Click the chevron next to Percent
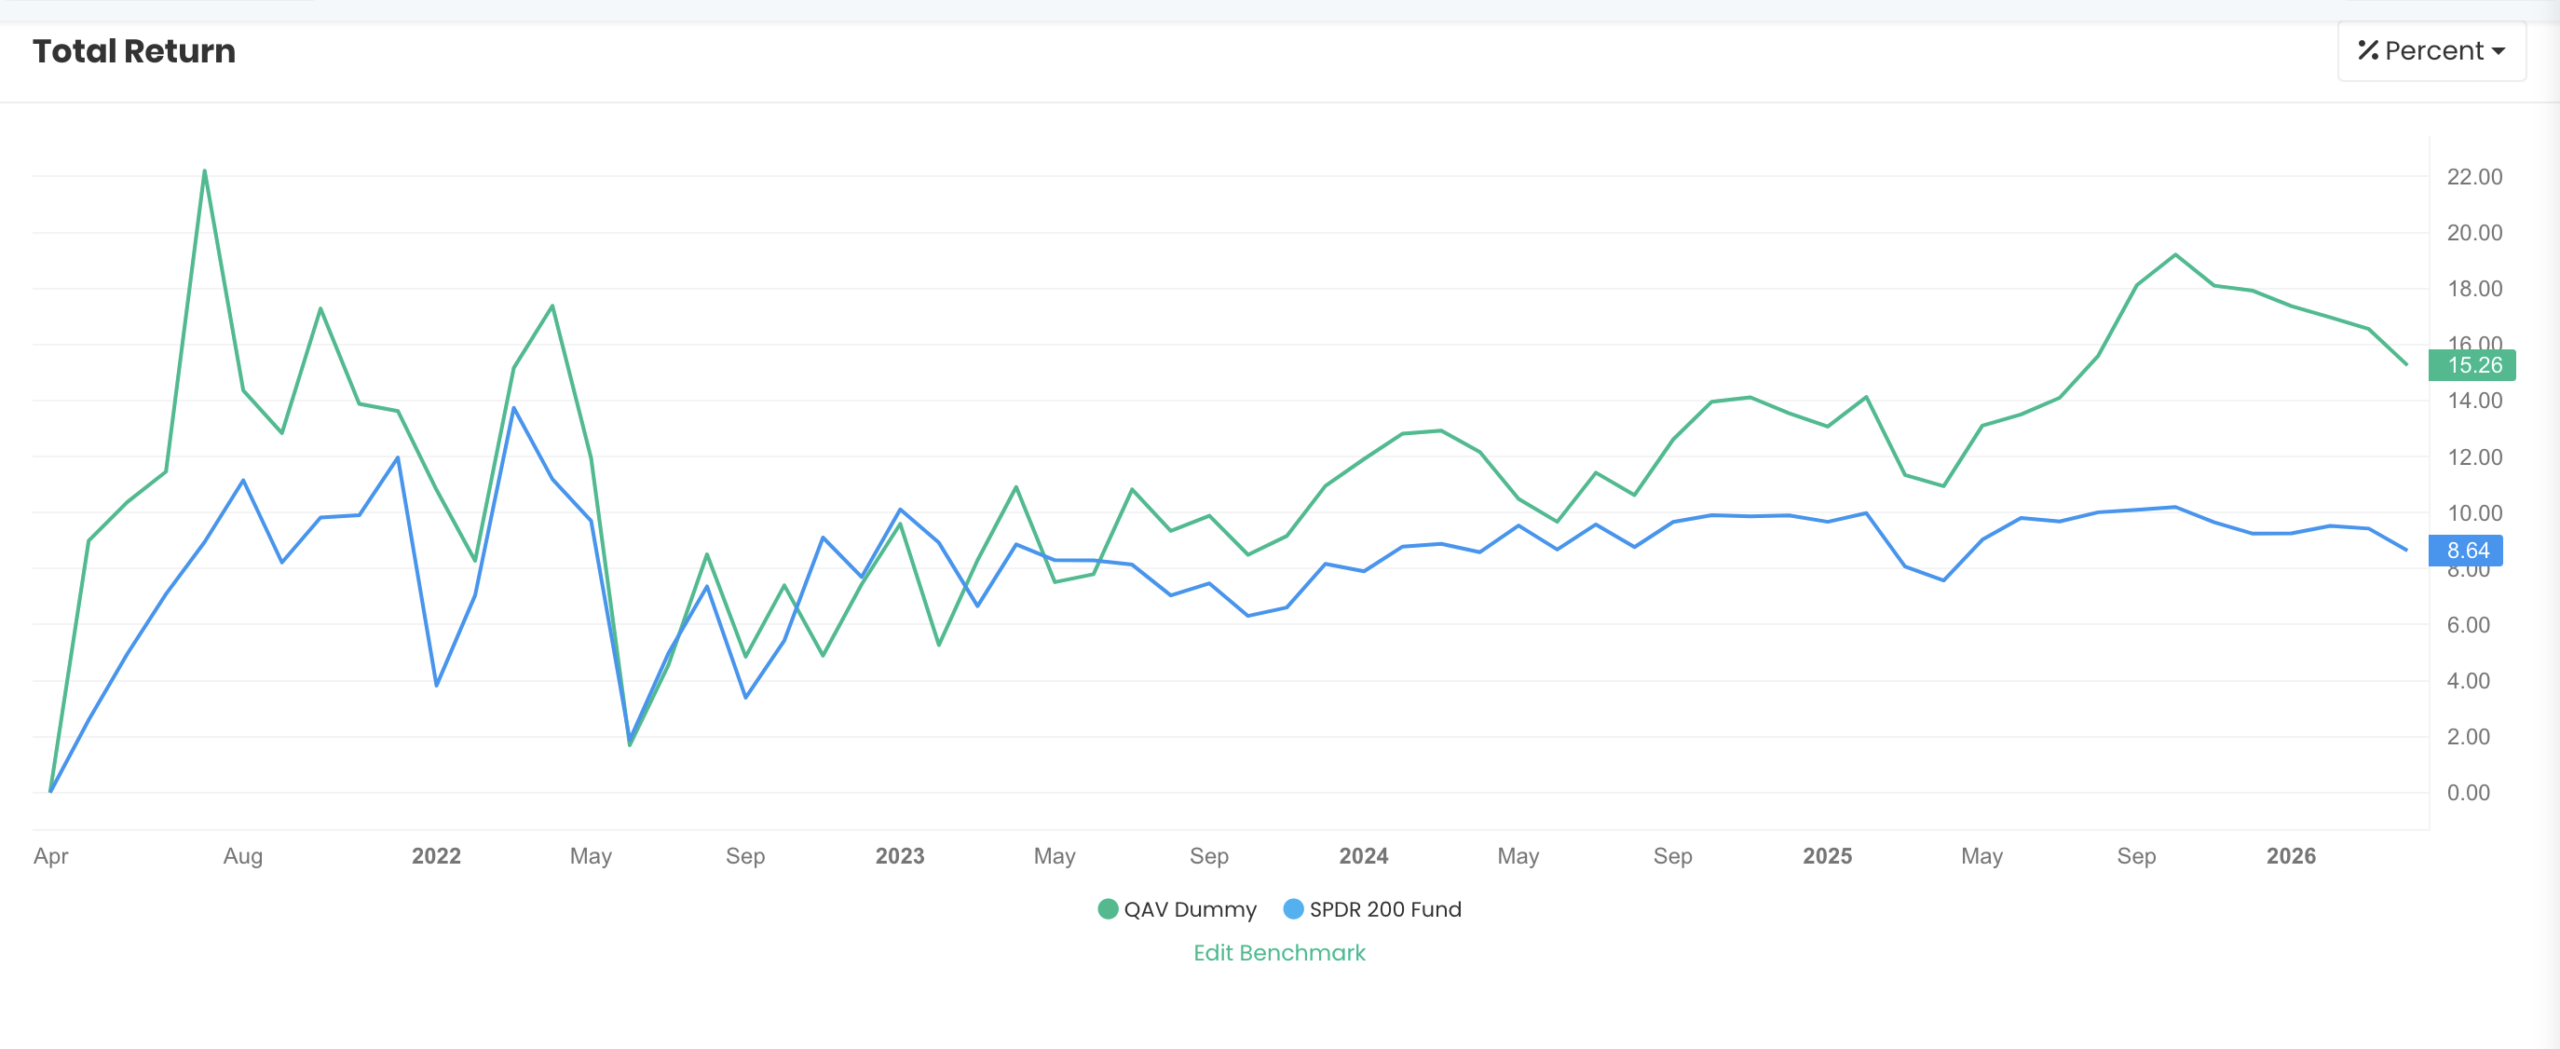2560x1049 pixels. 2500,50
